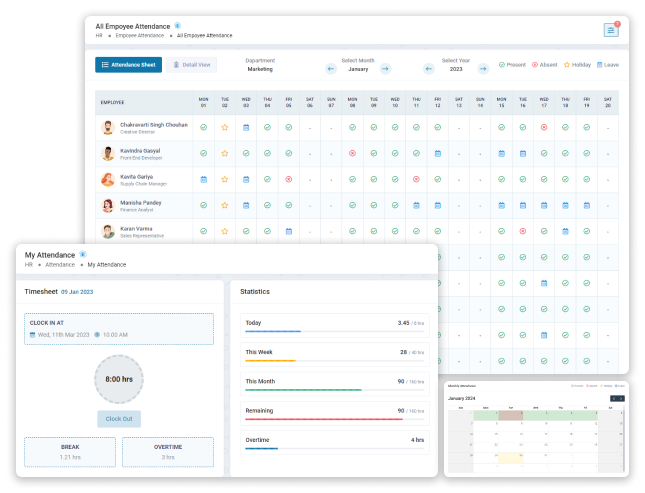Click Empoyee Attendance breadcrumb link
Image resolution: width=645 pixels, height=493 pixels.
coord(141,35)
